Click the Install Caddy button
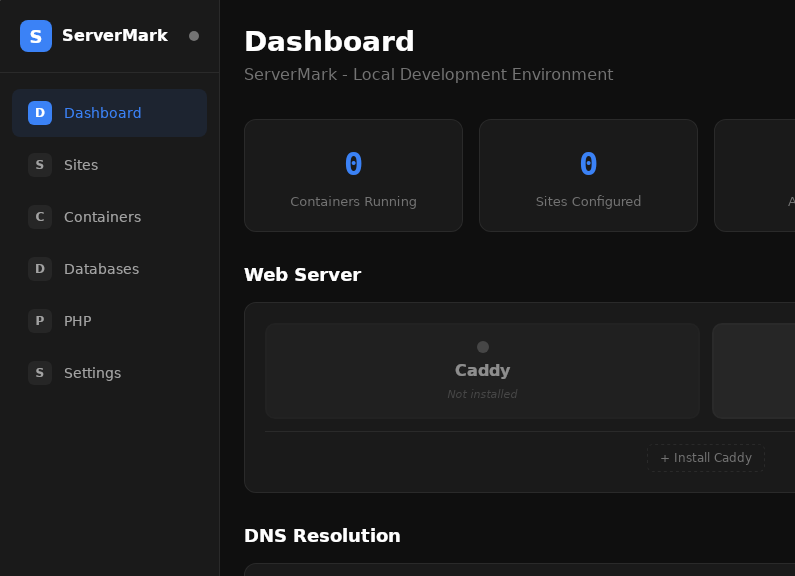795x576 pixels. [706, 458]
